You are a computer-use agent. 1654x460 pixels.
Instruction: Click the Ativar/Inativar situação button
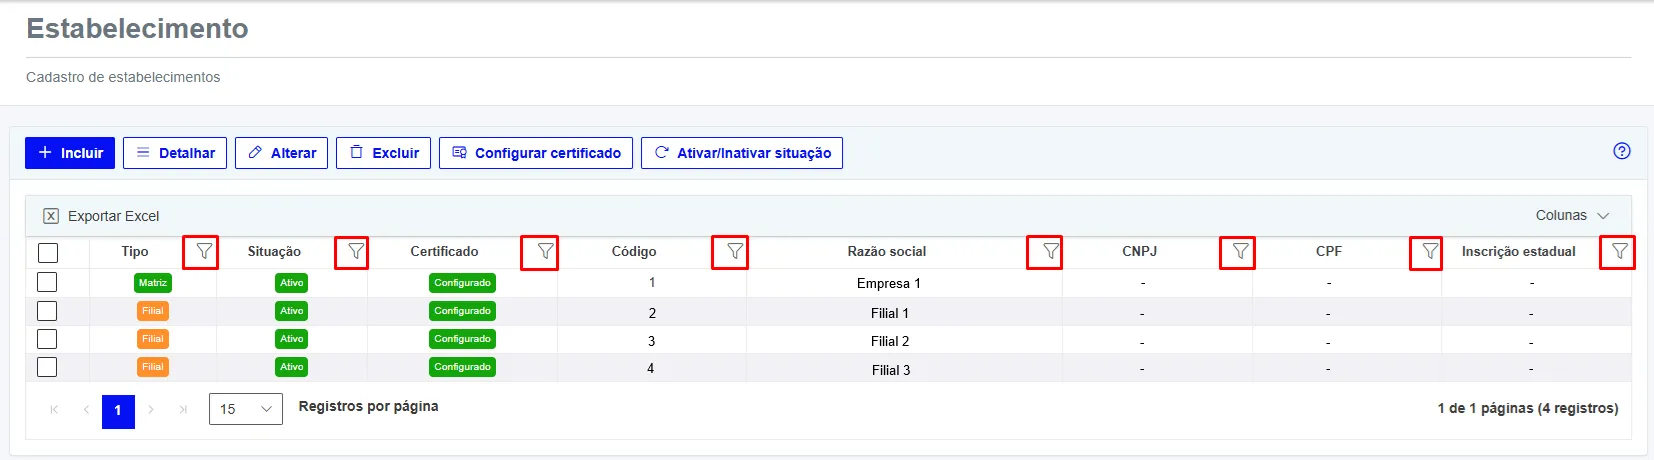click(x=742, y=153)
